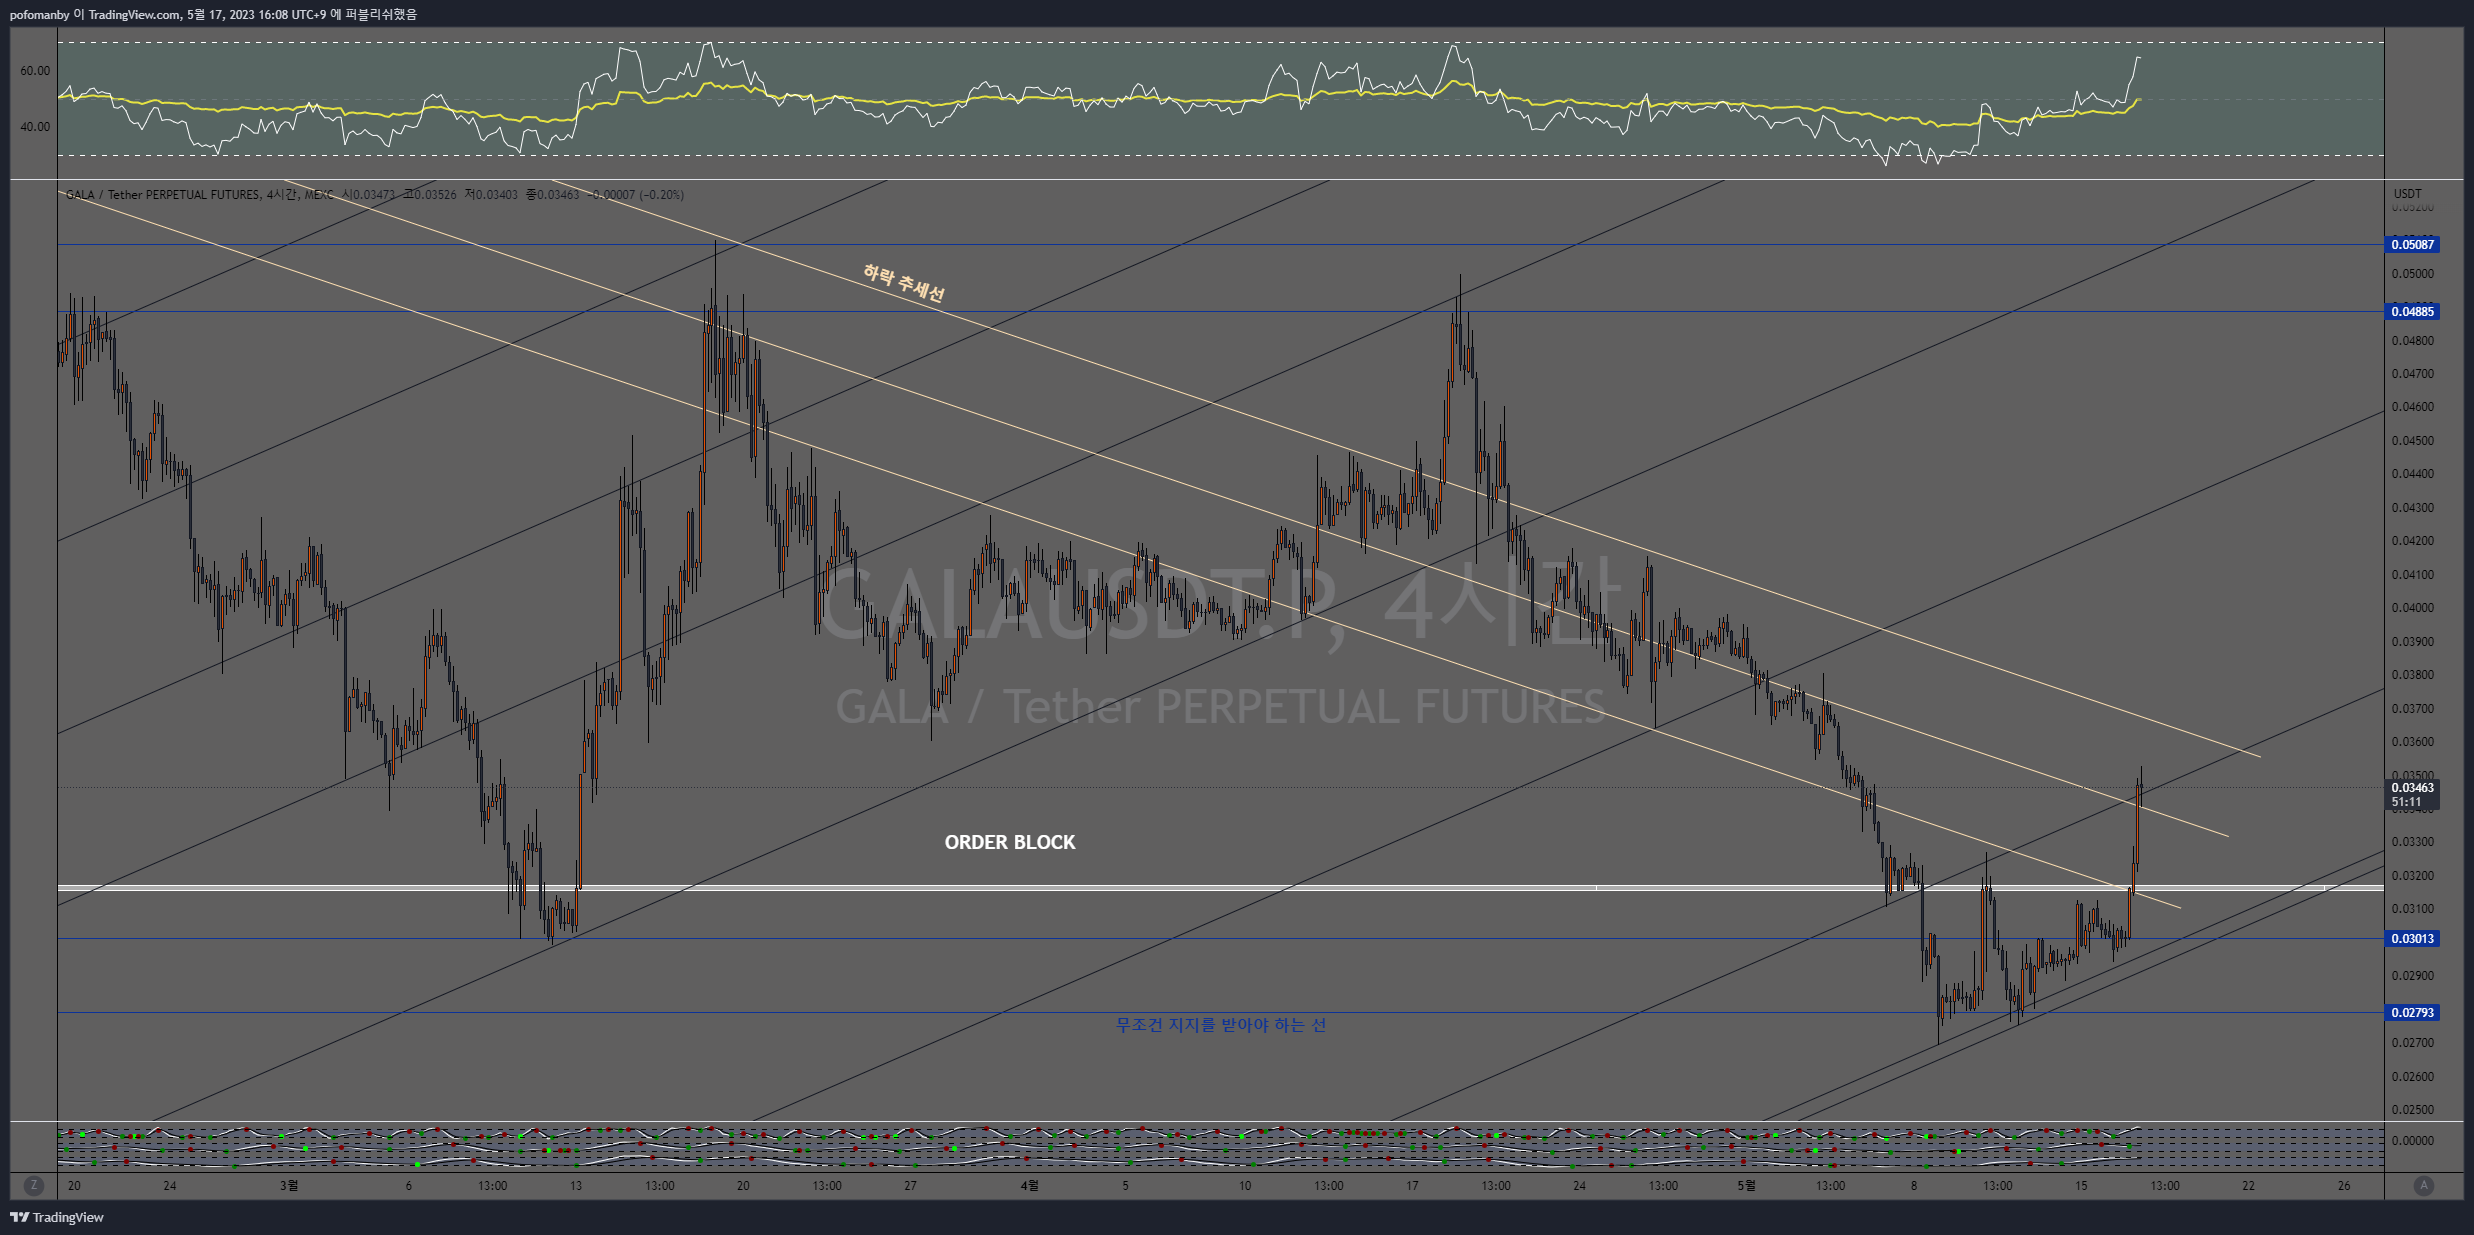Screen dimensions: 2474x1235
Task: Click the 0.04000 price axis tick
Action: pyautogui.click(x=2412, y=608)
